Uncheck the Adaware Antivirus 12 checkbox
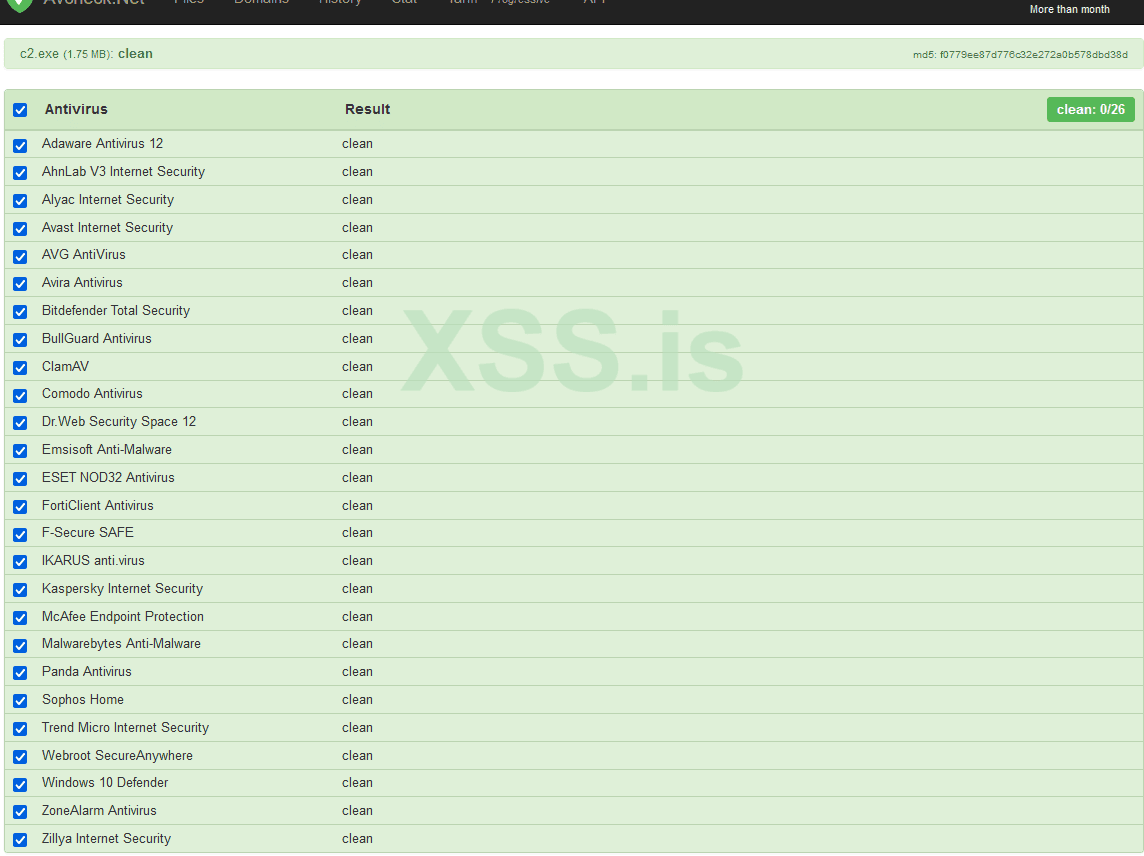 tap(20, 146)
